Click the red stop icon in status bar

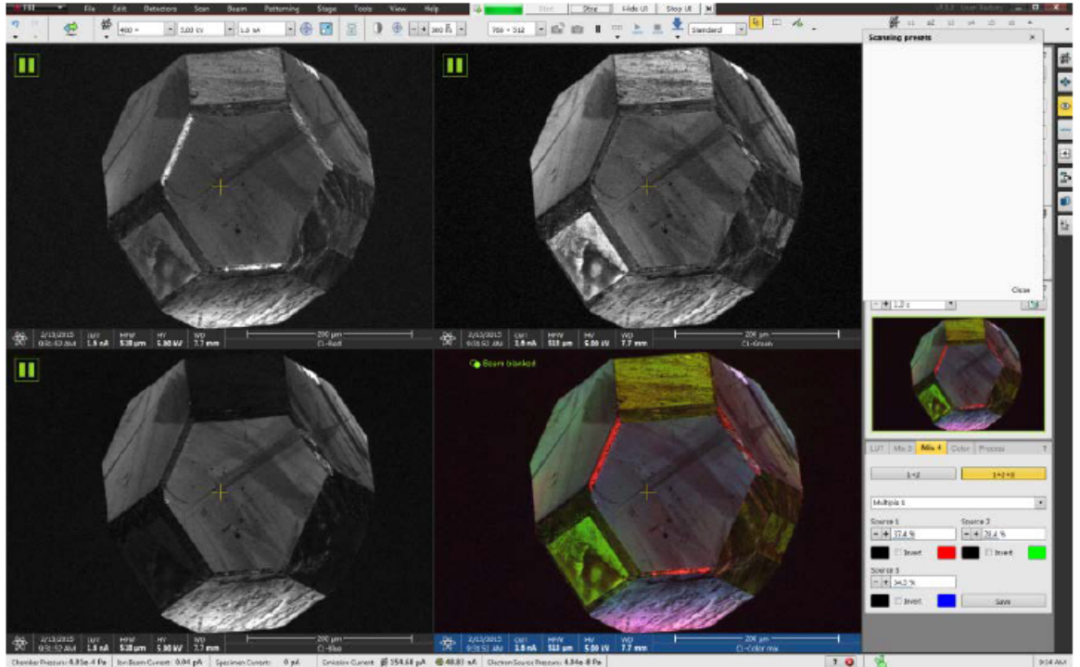[849, 661]
